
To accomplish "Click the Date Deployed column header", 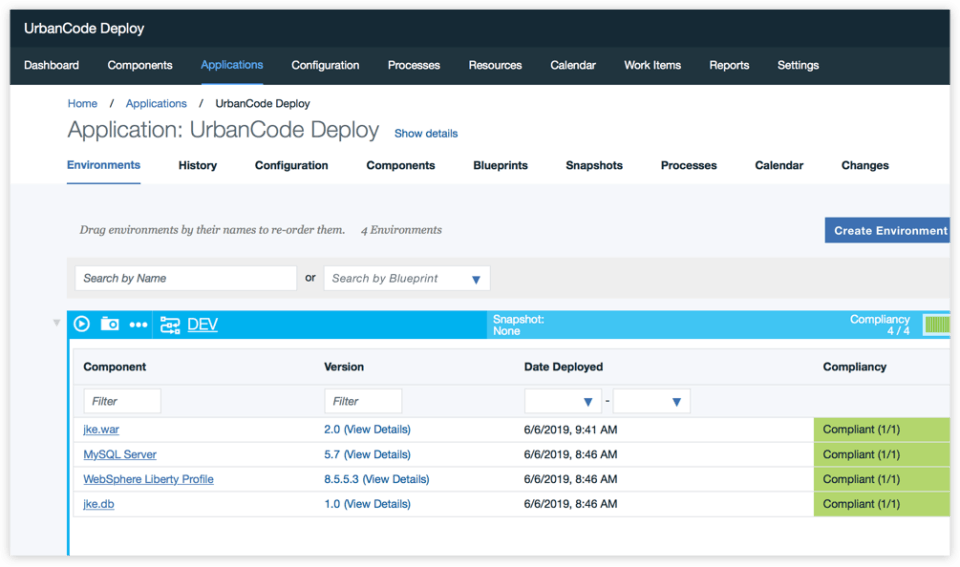I will 563,367.
